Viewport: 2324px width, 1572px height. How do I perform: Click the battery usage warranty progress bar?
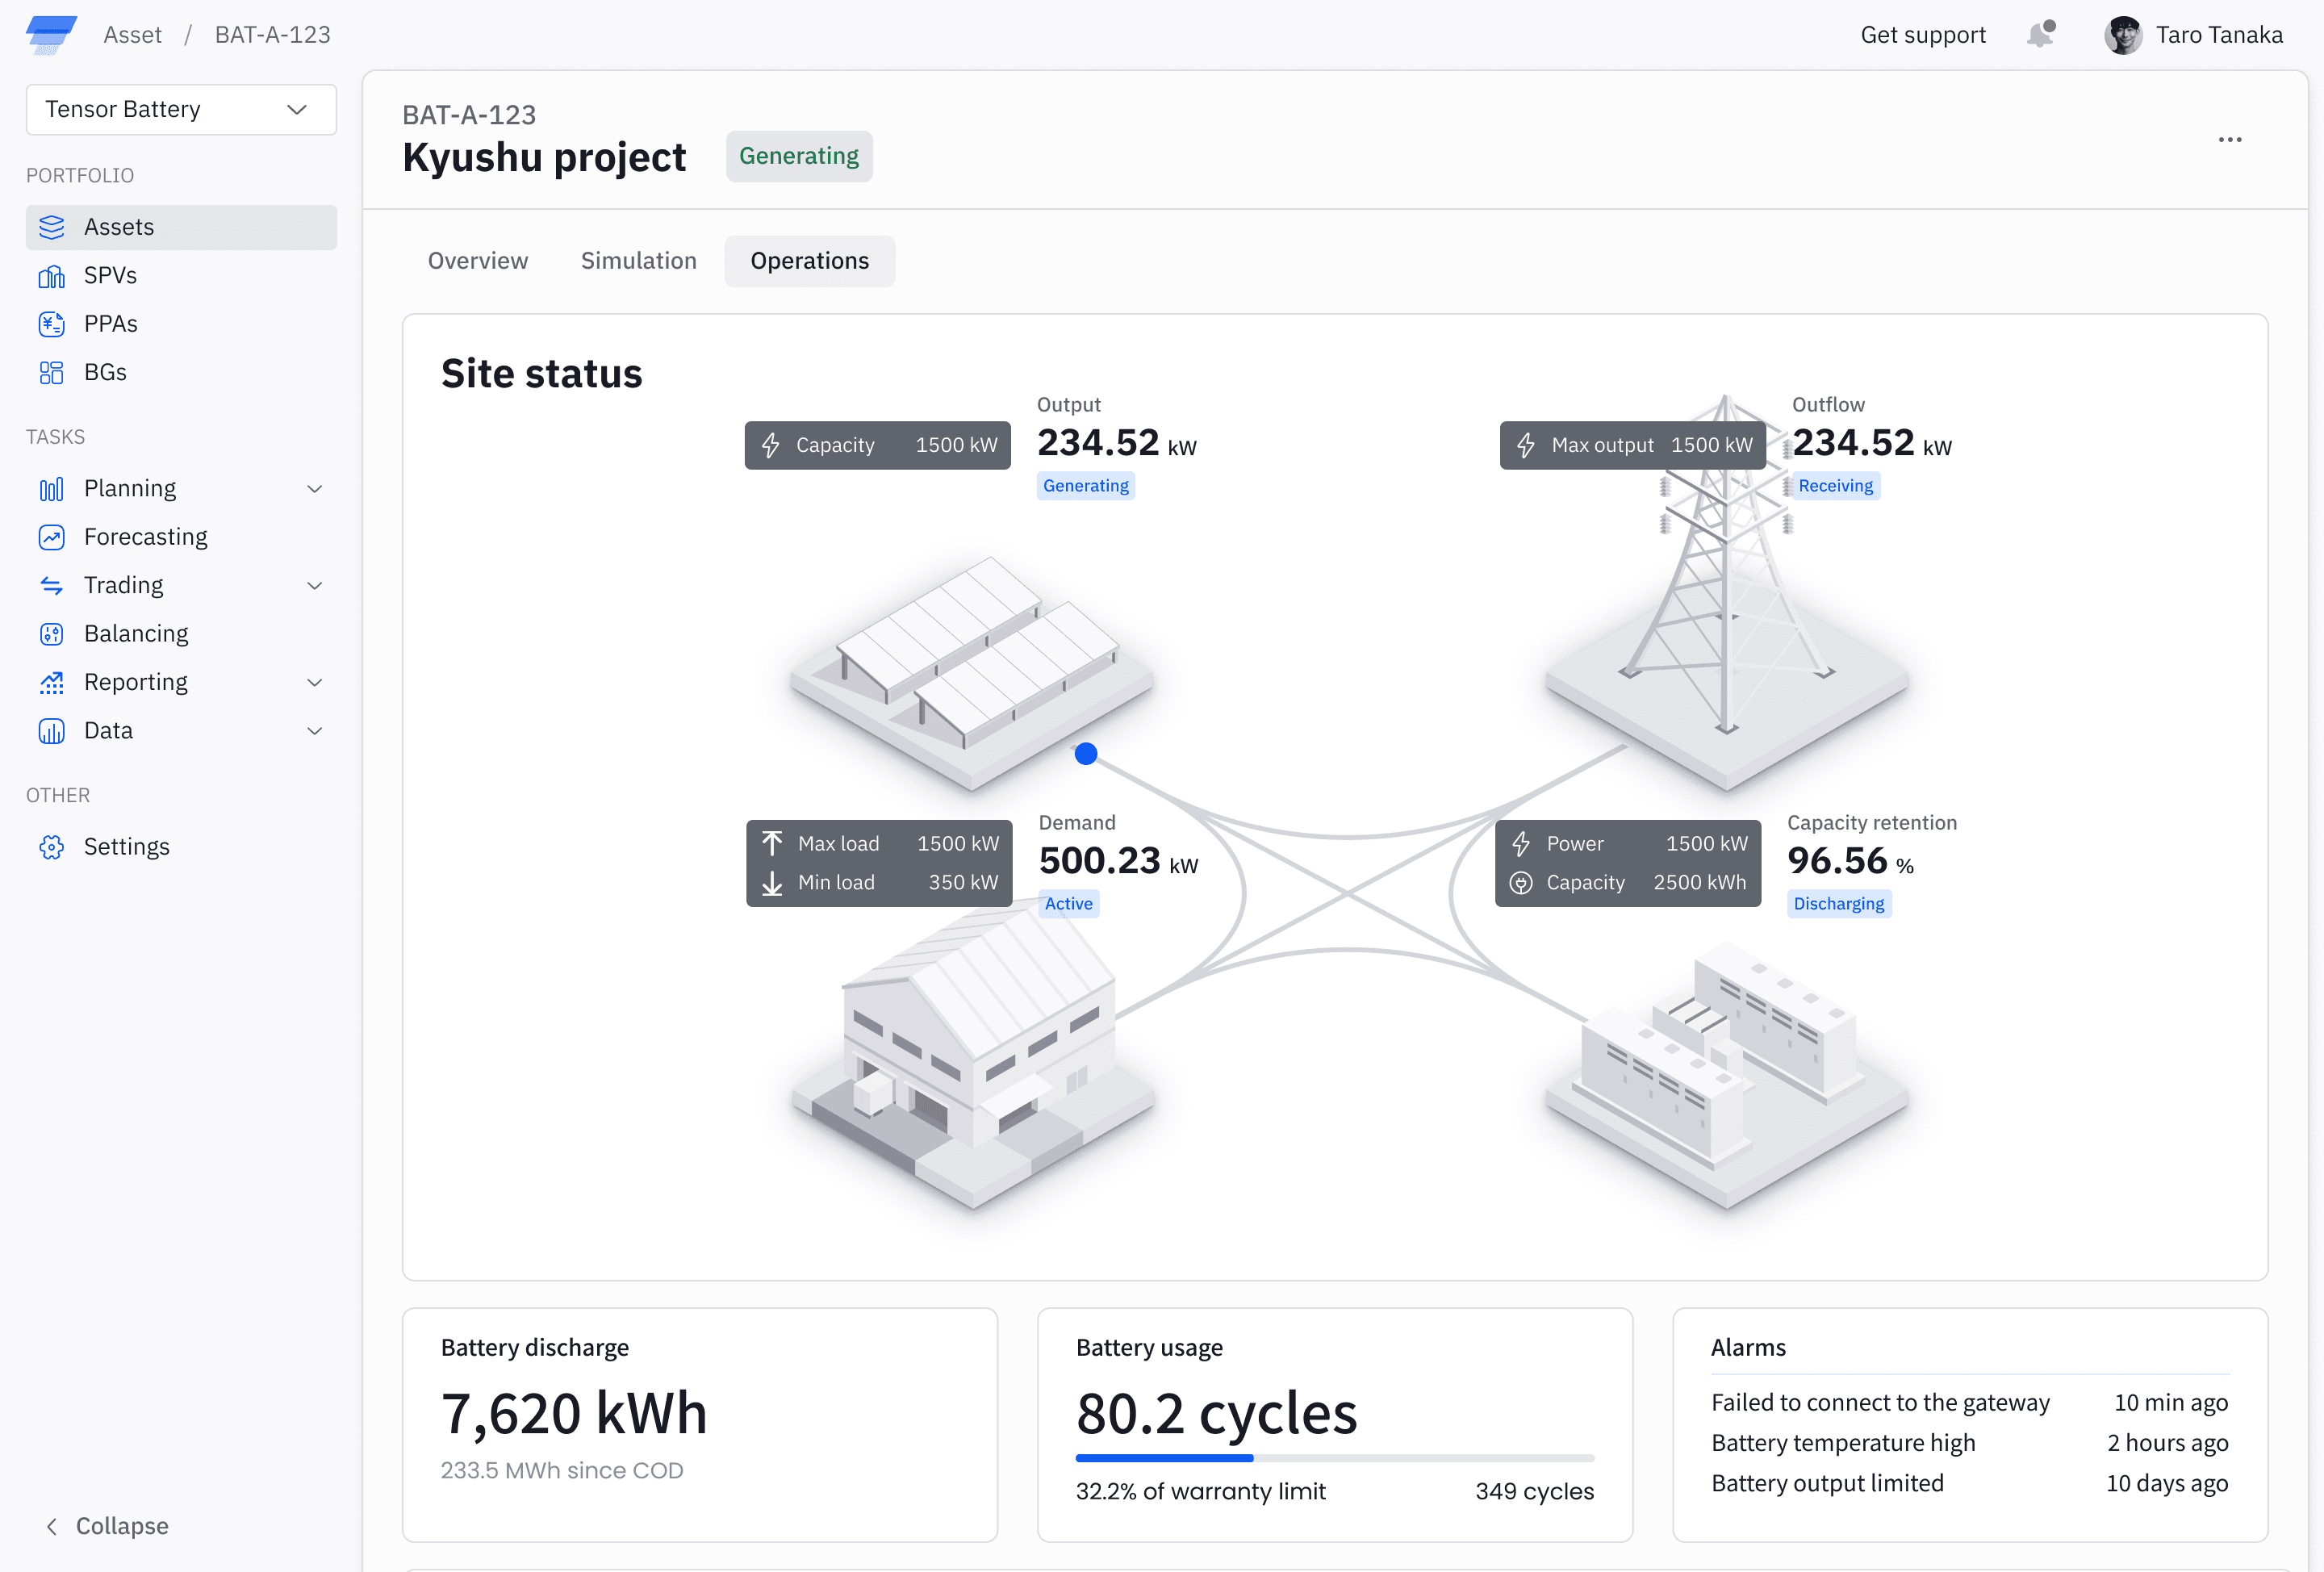click(x=1334, y=1458)
